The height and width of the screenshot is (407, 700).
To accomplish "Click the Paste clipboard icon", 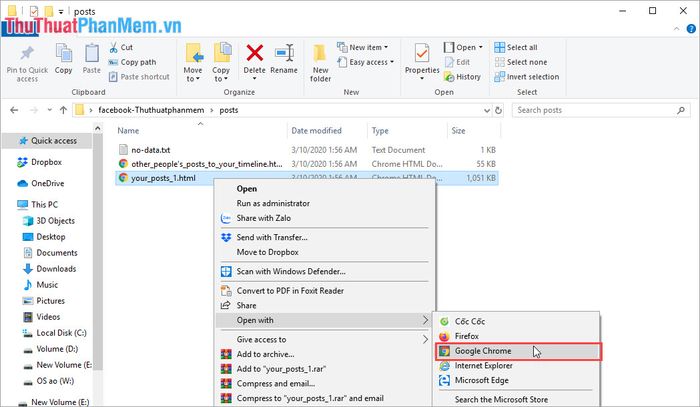I will coord(92,54).
